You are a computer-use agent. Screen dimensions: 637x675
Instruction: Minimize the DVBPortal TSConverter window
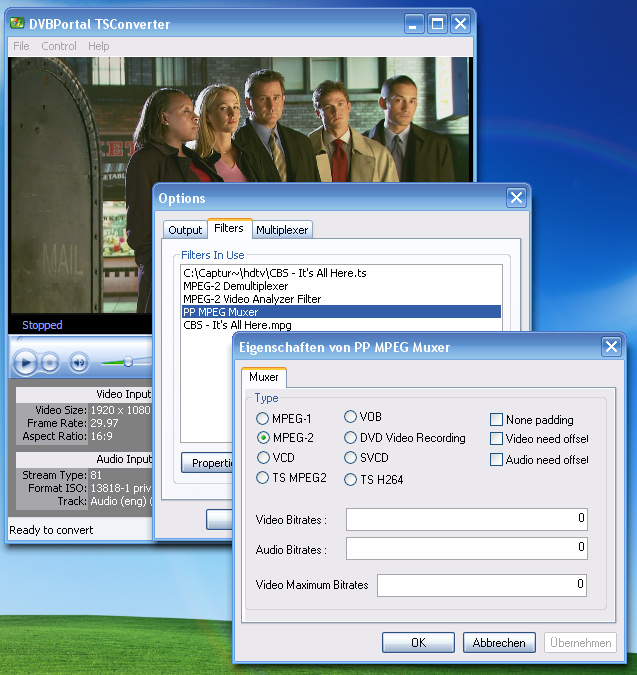click(414, 24)
